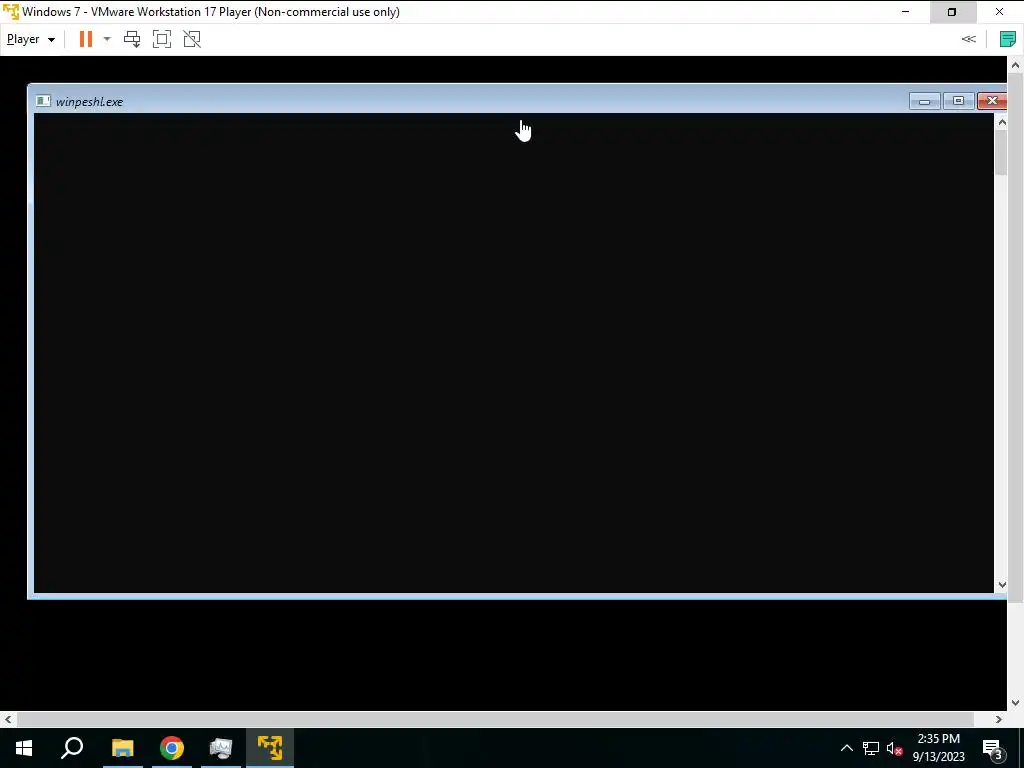Viewport: 1024px width, 768px height.
Task: Toggle Unity mode icon in VMware toolbar
Action: (x=192, y=39)
